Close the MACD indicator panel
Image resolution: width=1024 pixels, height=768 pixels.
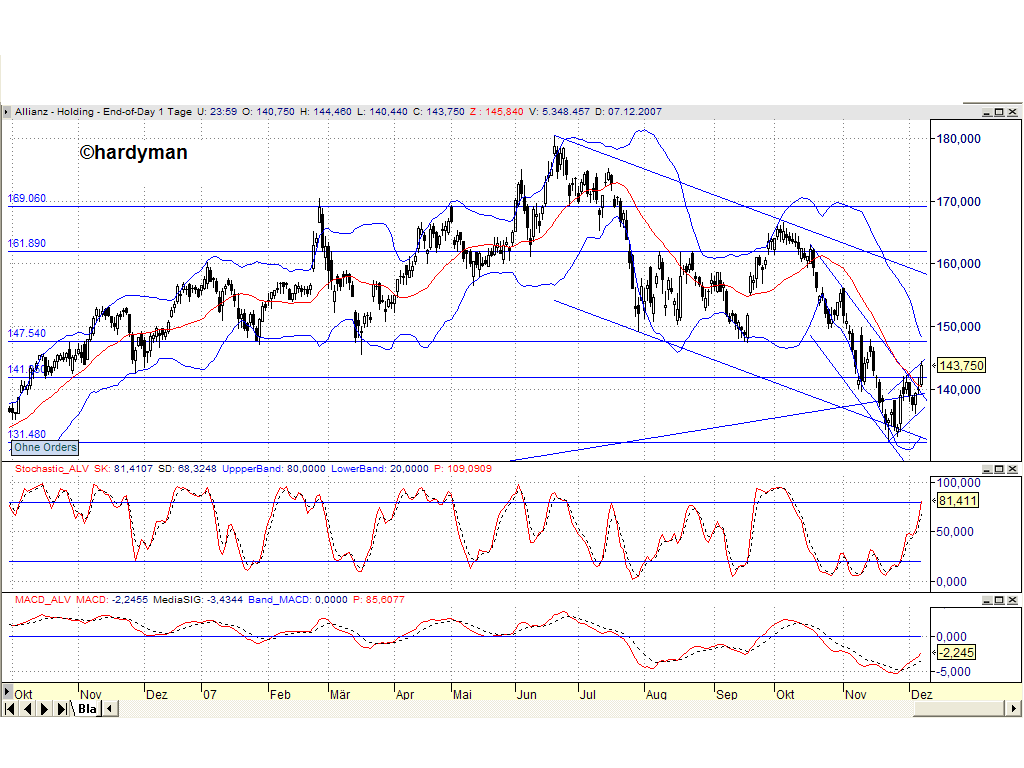coord(1013,601)
